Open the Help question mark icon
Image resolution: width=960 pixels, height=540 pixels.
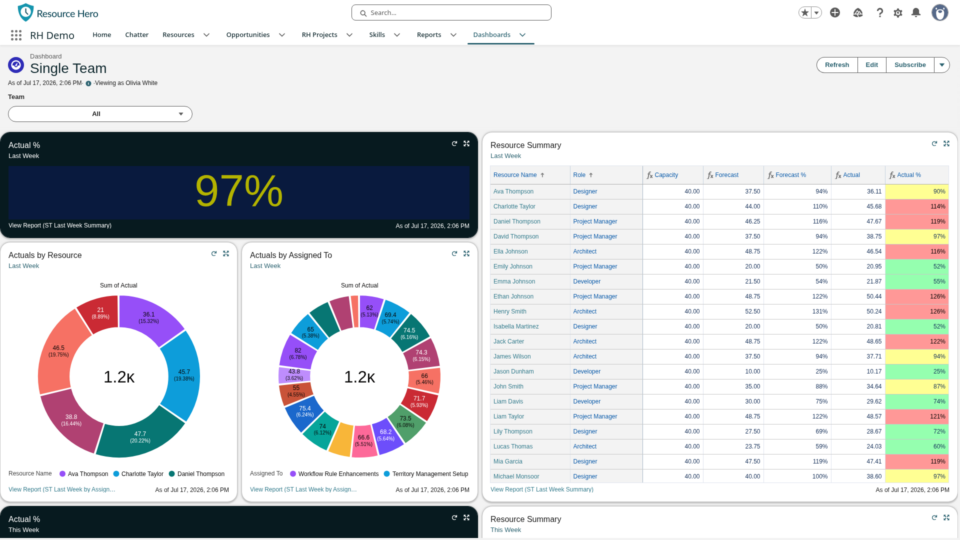pyautogui.click(x=879, y=13)
